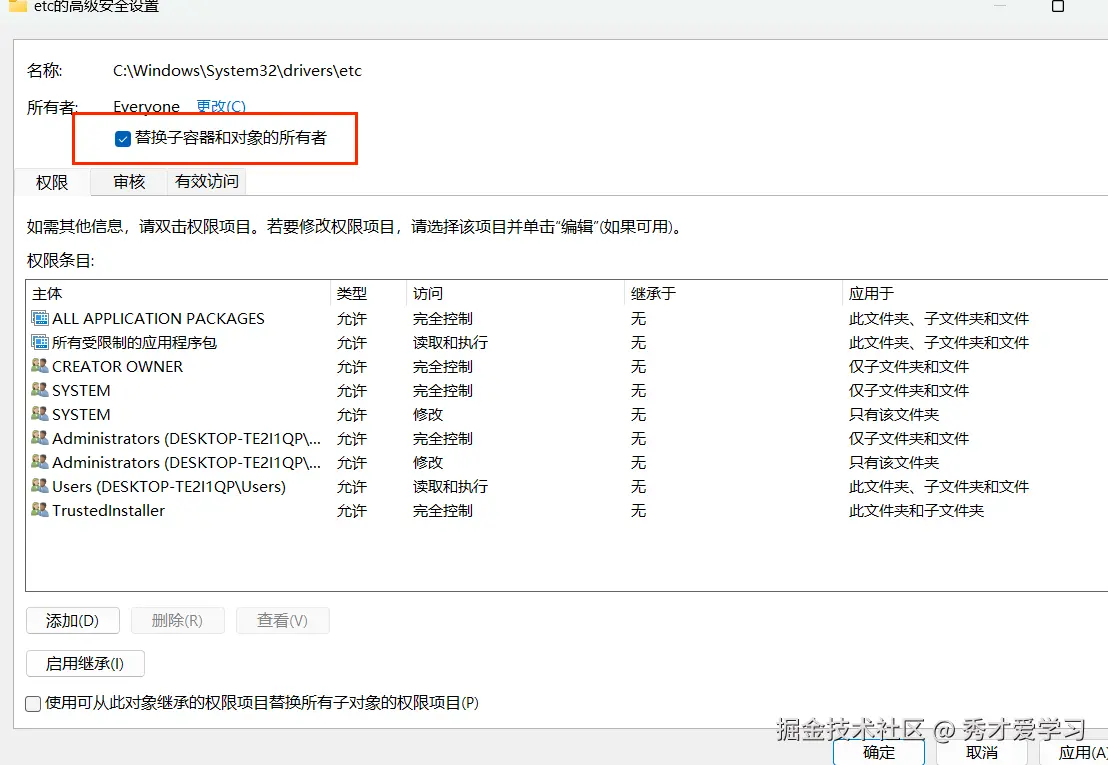
Task: Click the owner name Everyone
Action: (146, 107)
